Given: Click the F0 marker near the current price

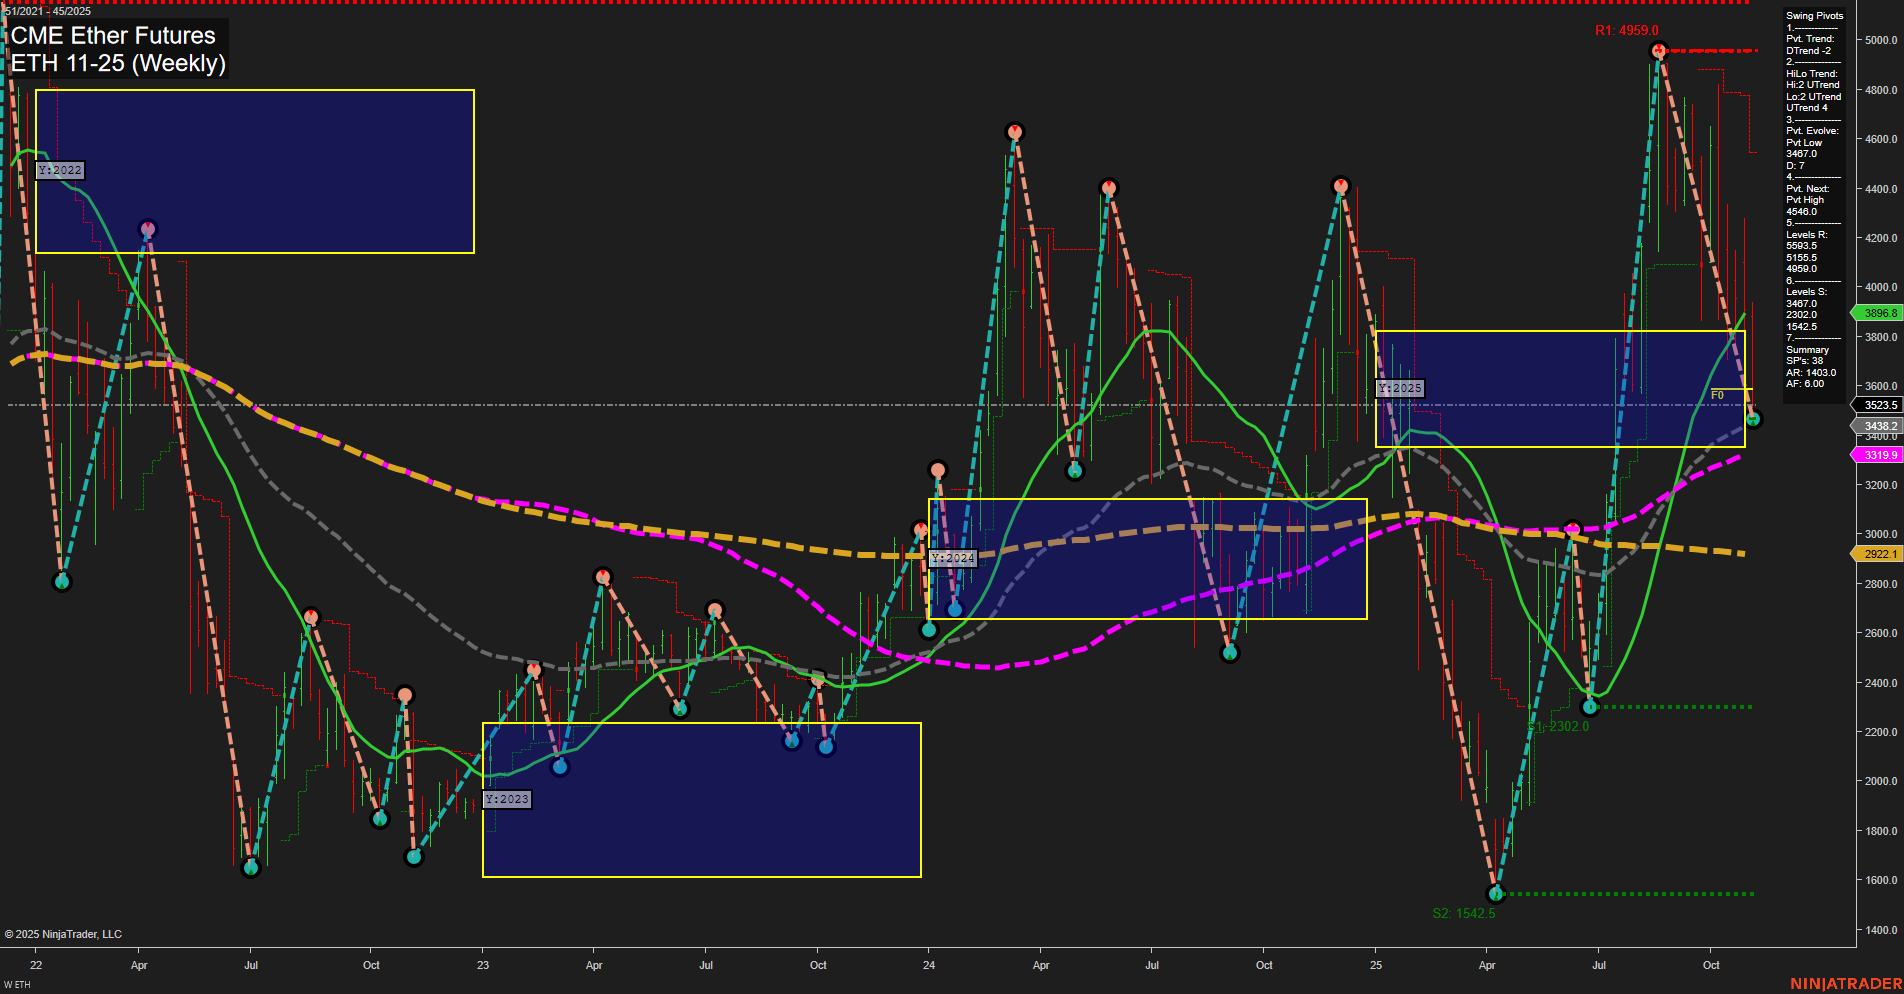Looking at the screenshot, I should pyautogui.click(x=1717, y=395).
